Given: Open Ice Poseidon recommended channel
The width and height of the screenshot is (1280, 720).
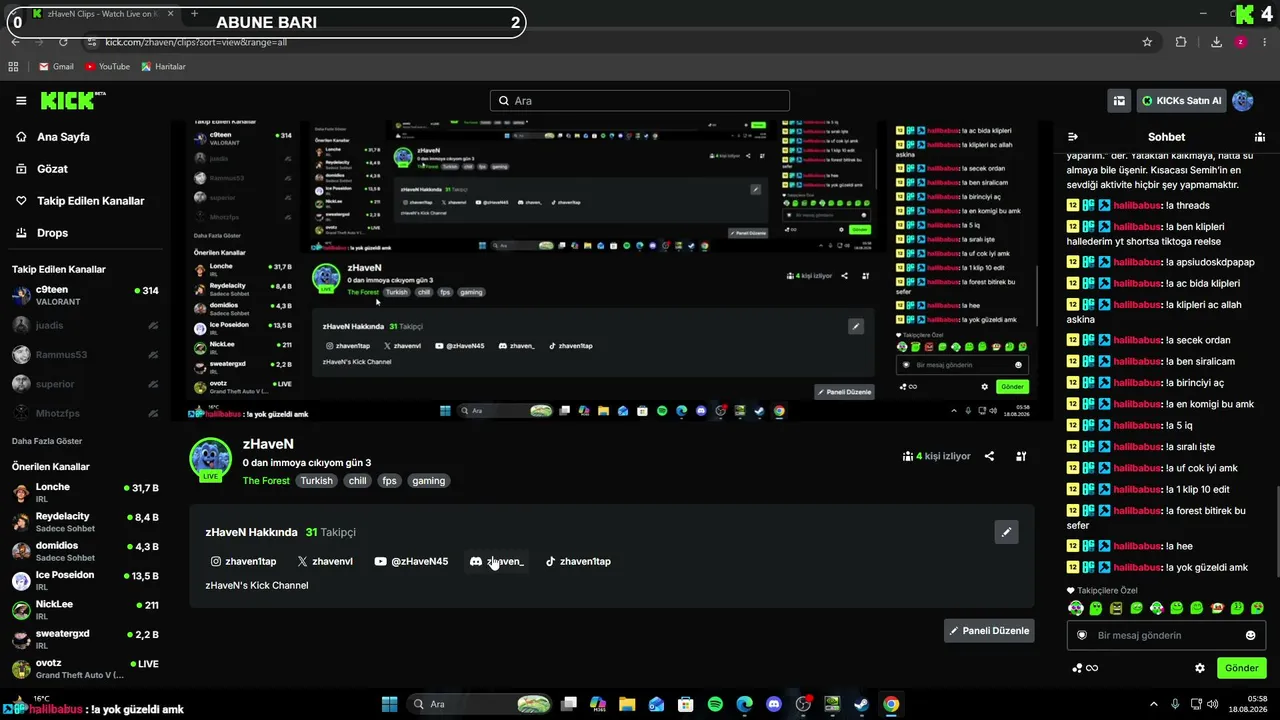Looking at the screenshot, I should [86, 581].
